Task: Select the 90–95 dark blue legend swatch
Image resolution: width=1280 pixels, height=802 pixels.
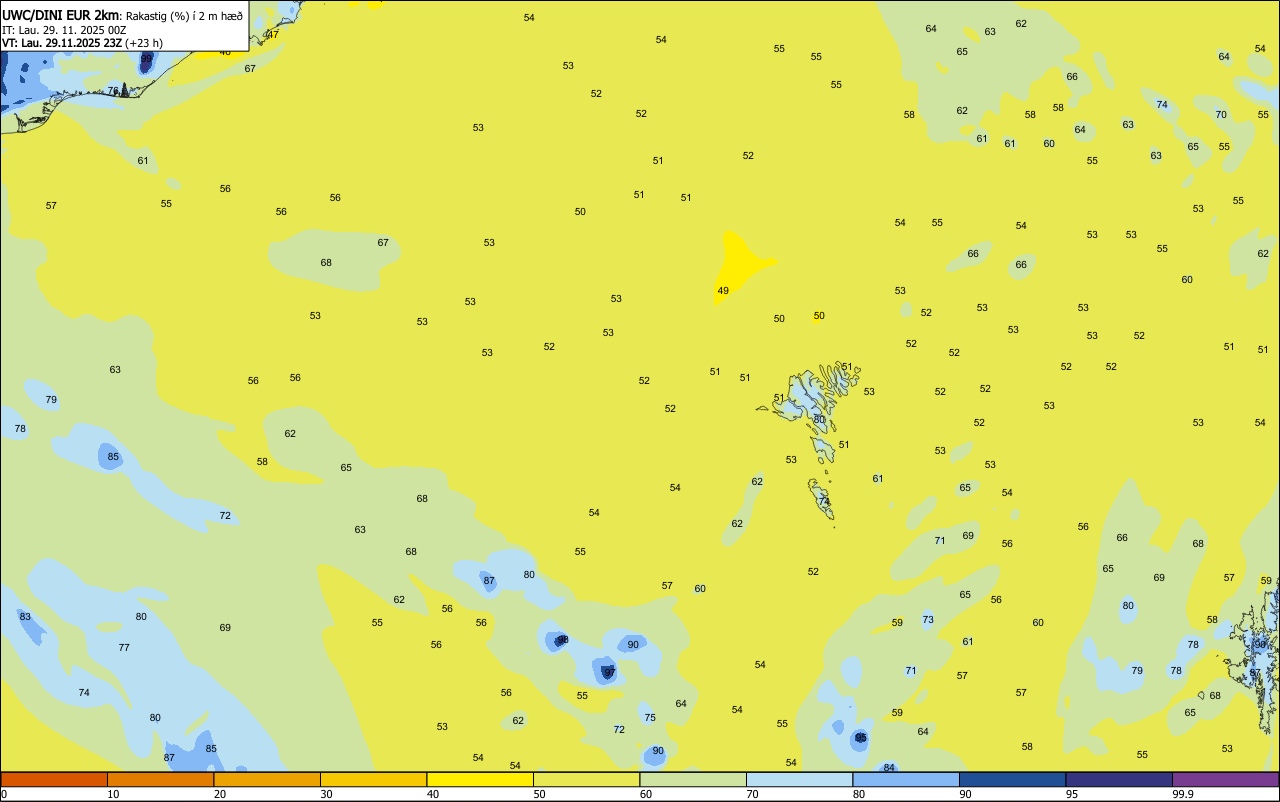Action: tap(1012, 779)
